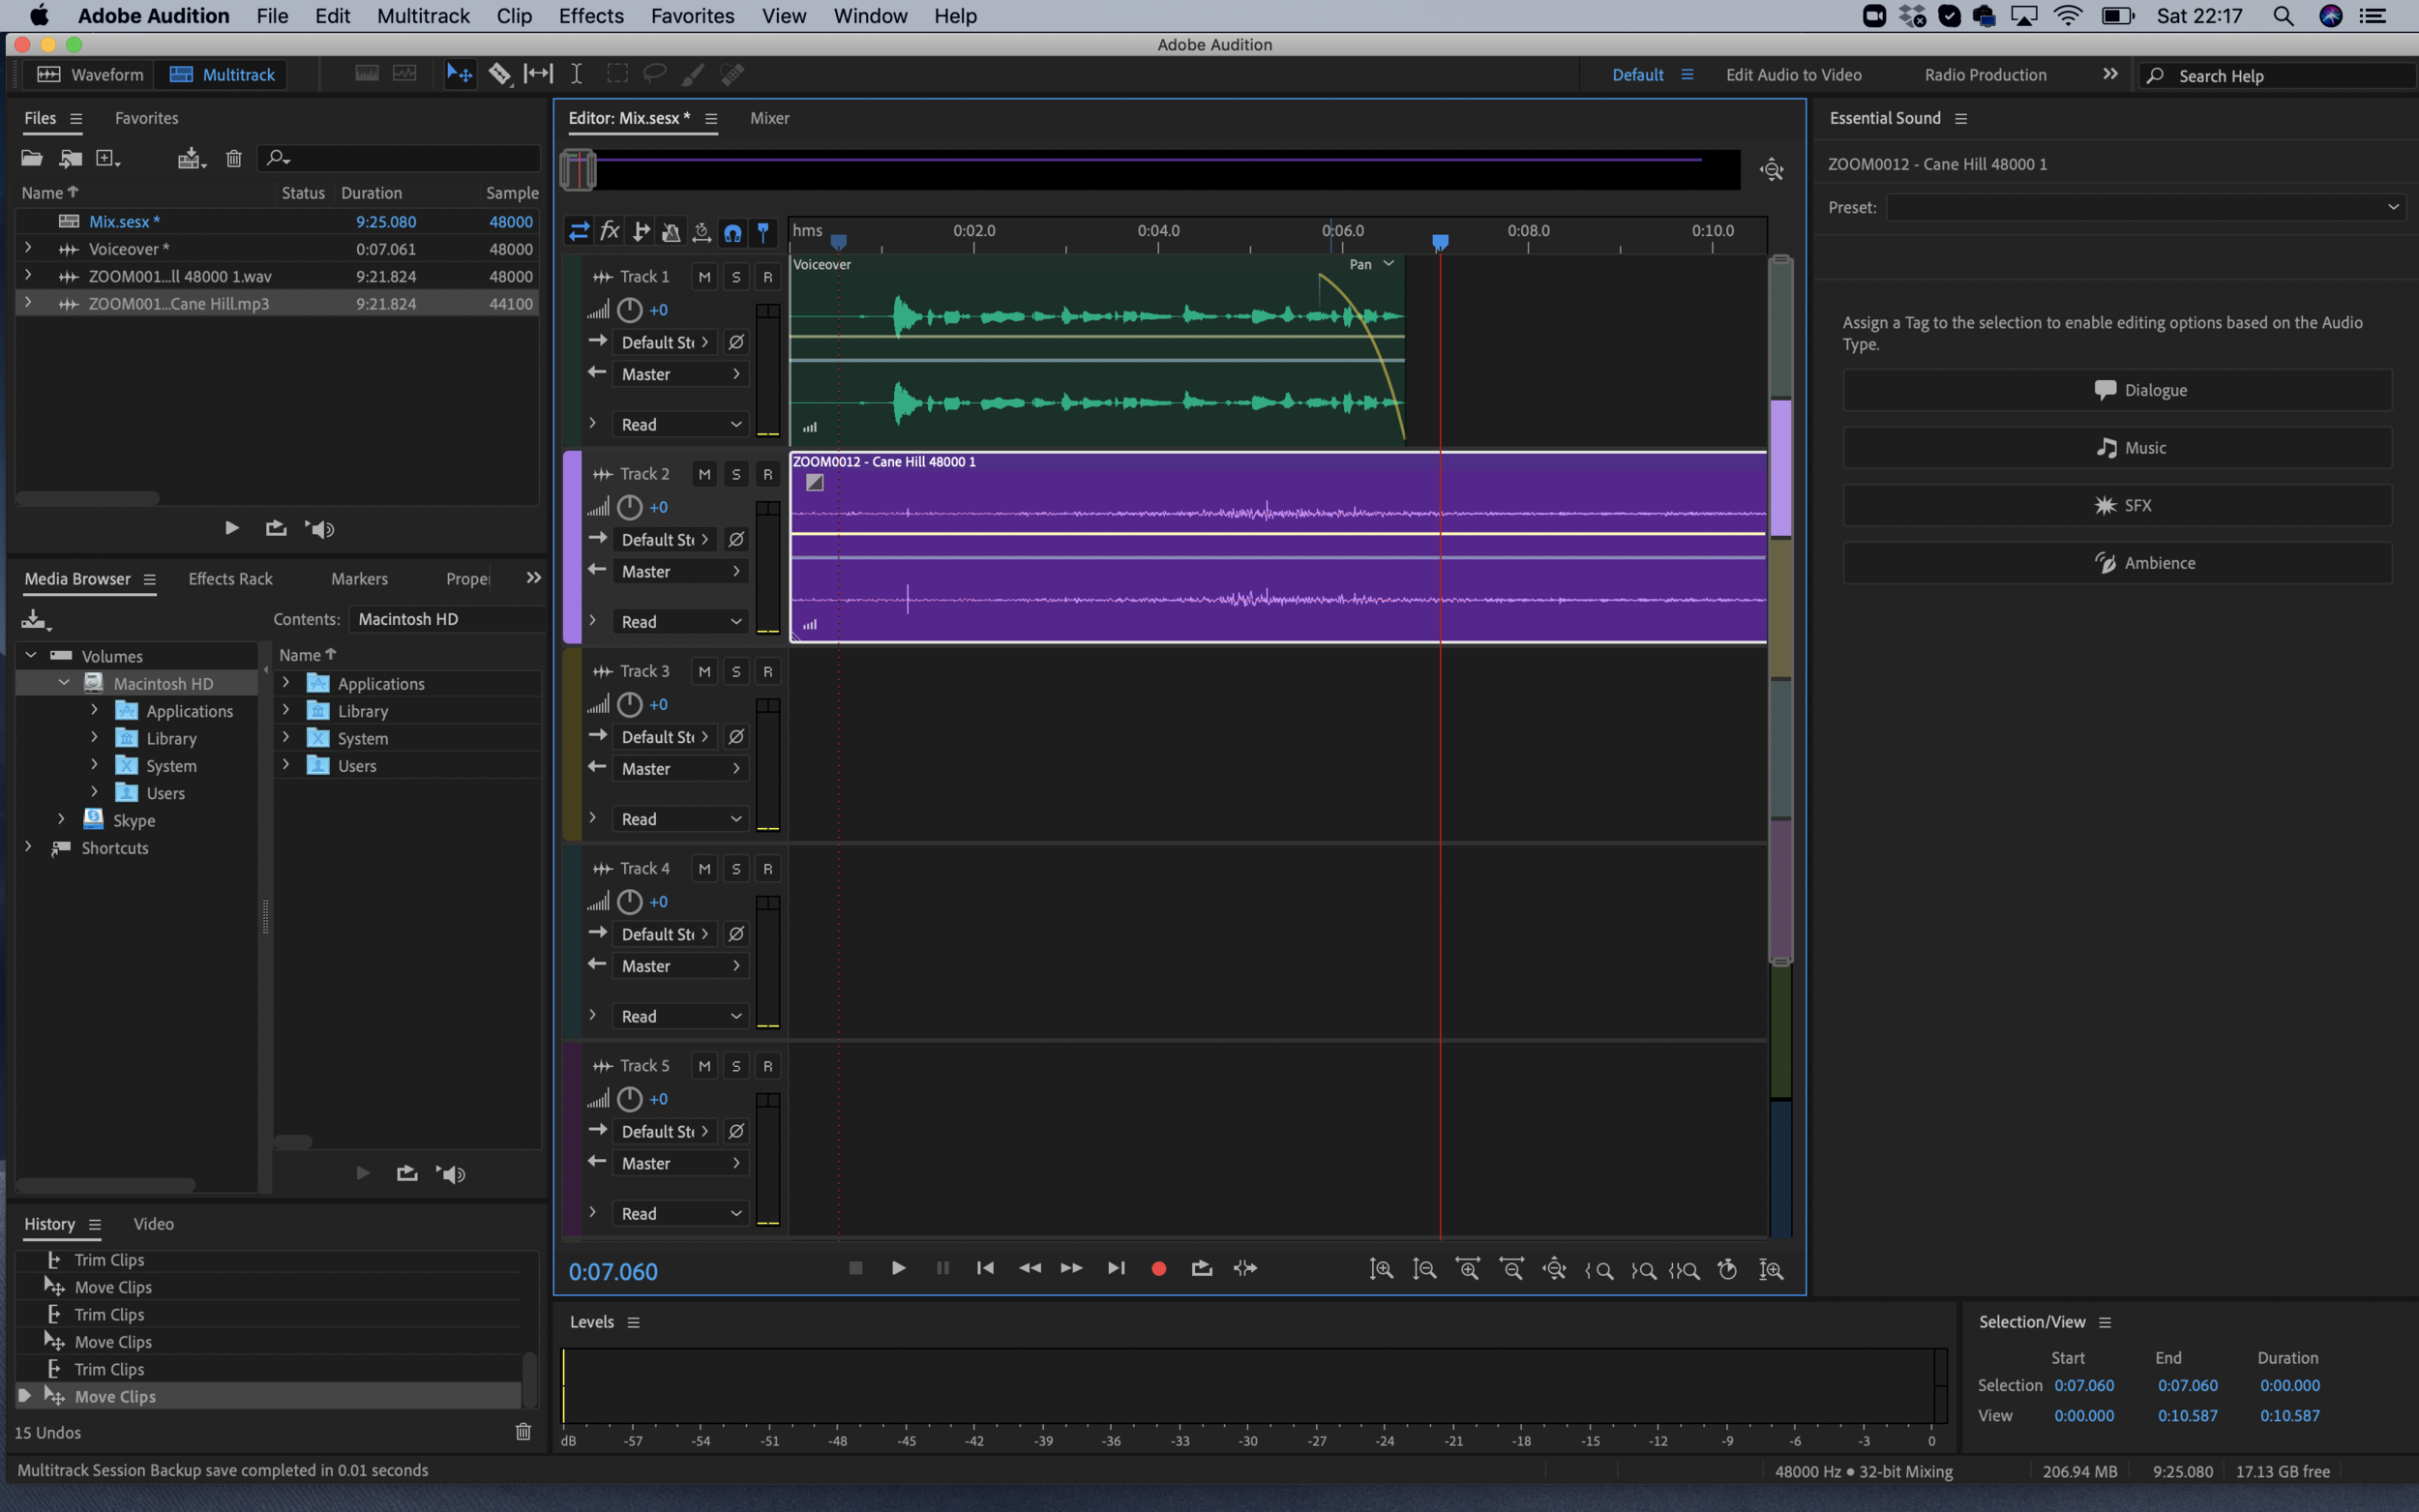2419x1512 pixels.
Task: Click the fx effects icon in editor
Action: point(609,232)
